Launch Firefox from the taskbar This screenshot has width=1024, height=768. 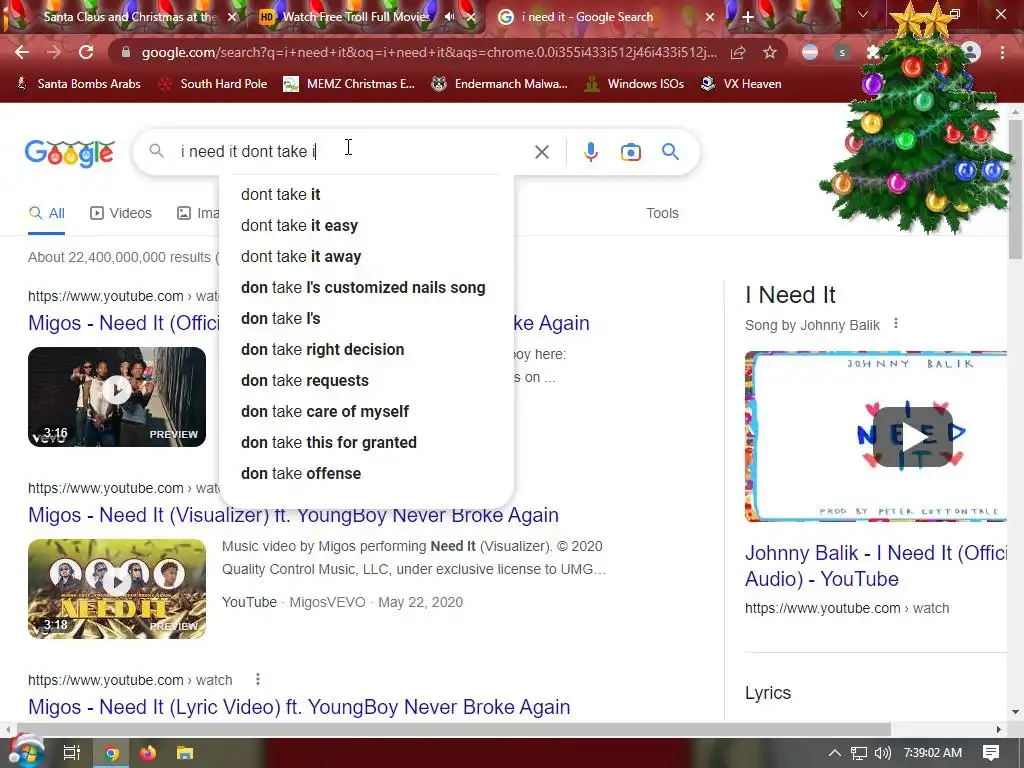148,753
